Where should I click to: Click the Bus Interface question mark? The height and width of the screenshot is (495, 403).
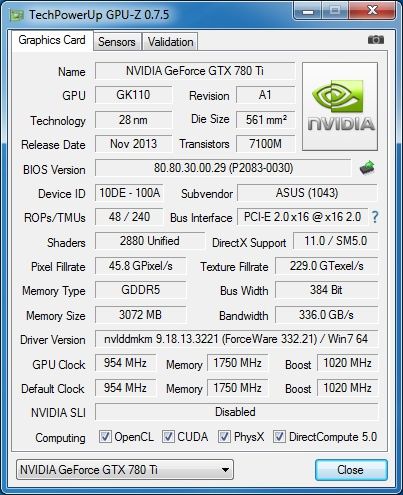click(x=375, y=217)
